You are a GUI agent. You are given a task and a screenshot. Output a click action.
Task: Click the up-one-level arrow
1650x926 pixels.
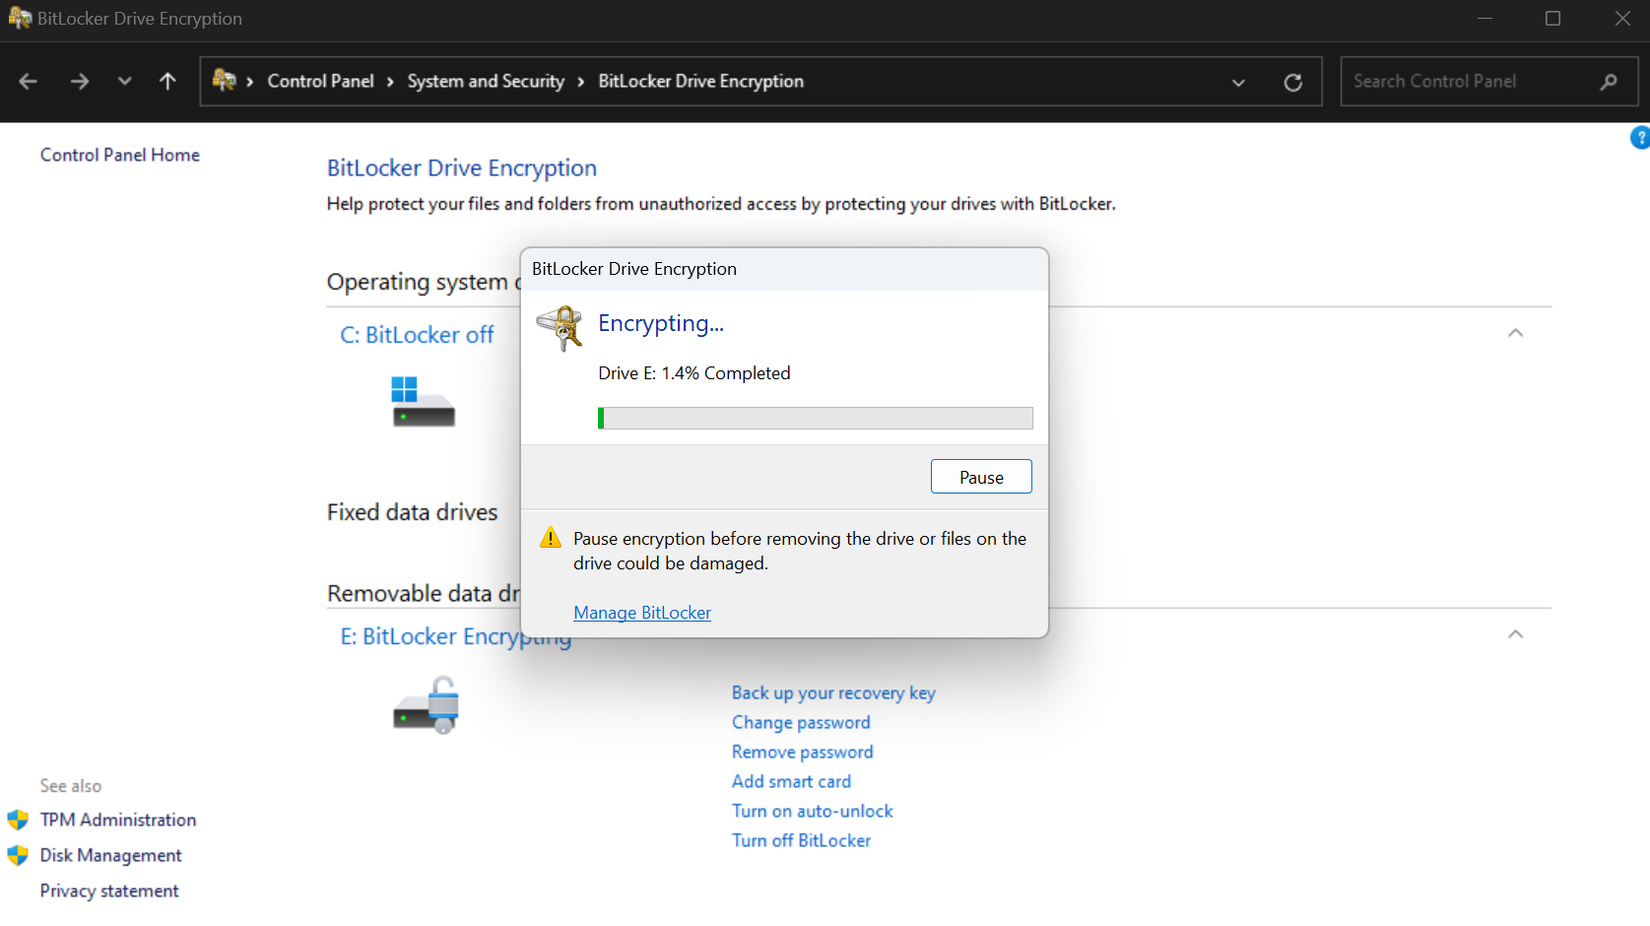167,81
